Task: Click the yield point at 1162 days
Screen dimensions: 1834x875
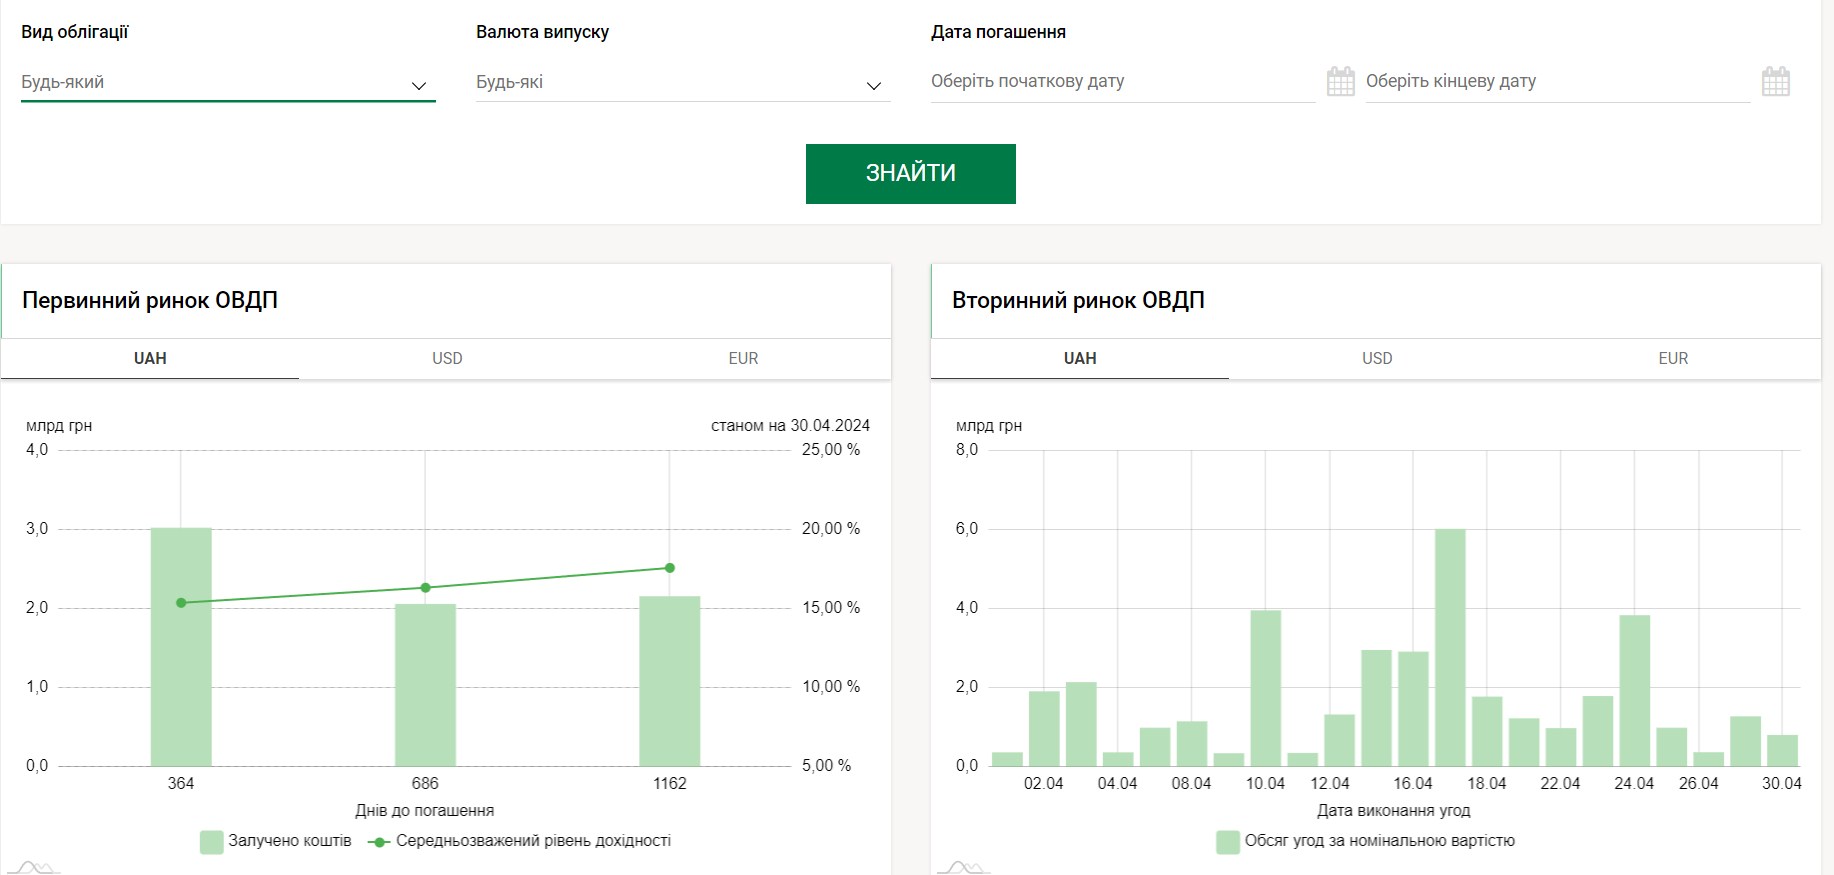Action: click(x=670, y=568)
